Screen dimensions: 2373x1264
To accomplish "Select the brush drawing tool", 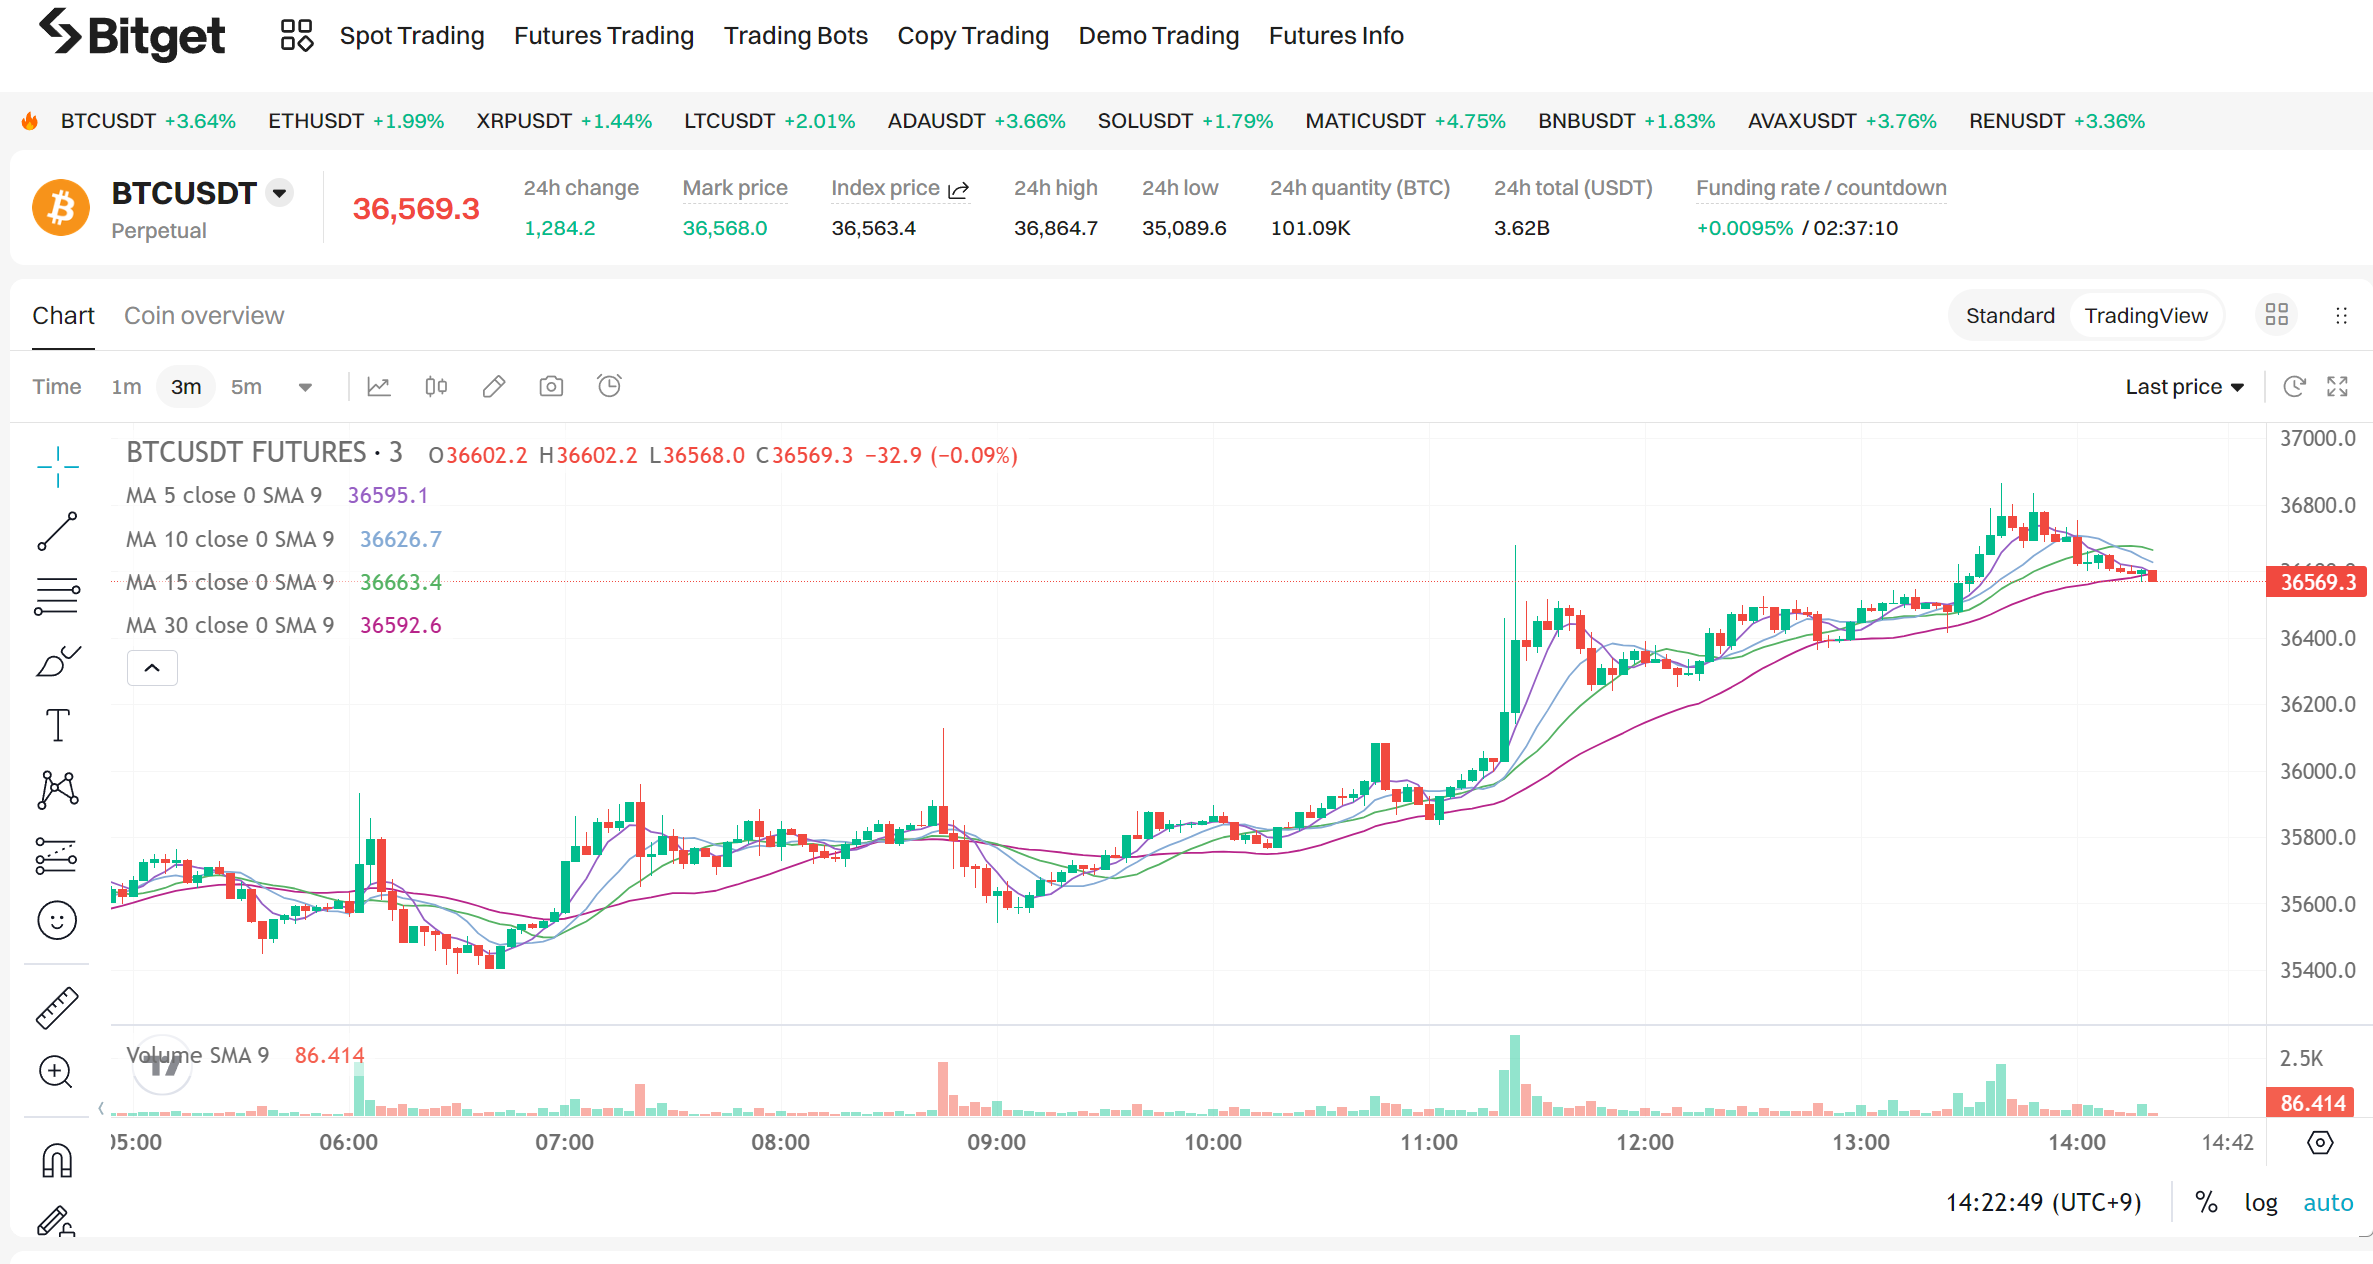I will click(x=57, y=661).
